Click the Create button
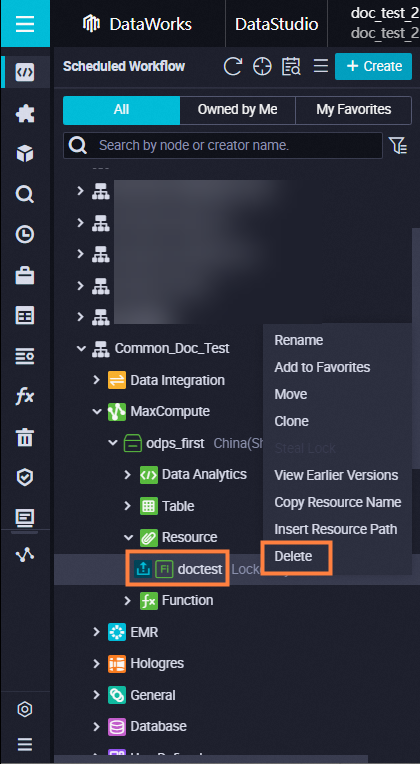Screen dimensions: 420x764 (x=374, y=66)
